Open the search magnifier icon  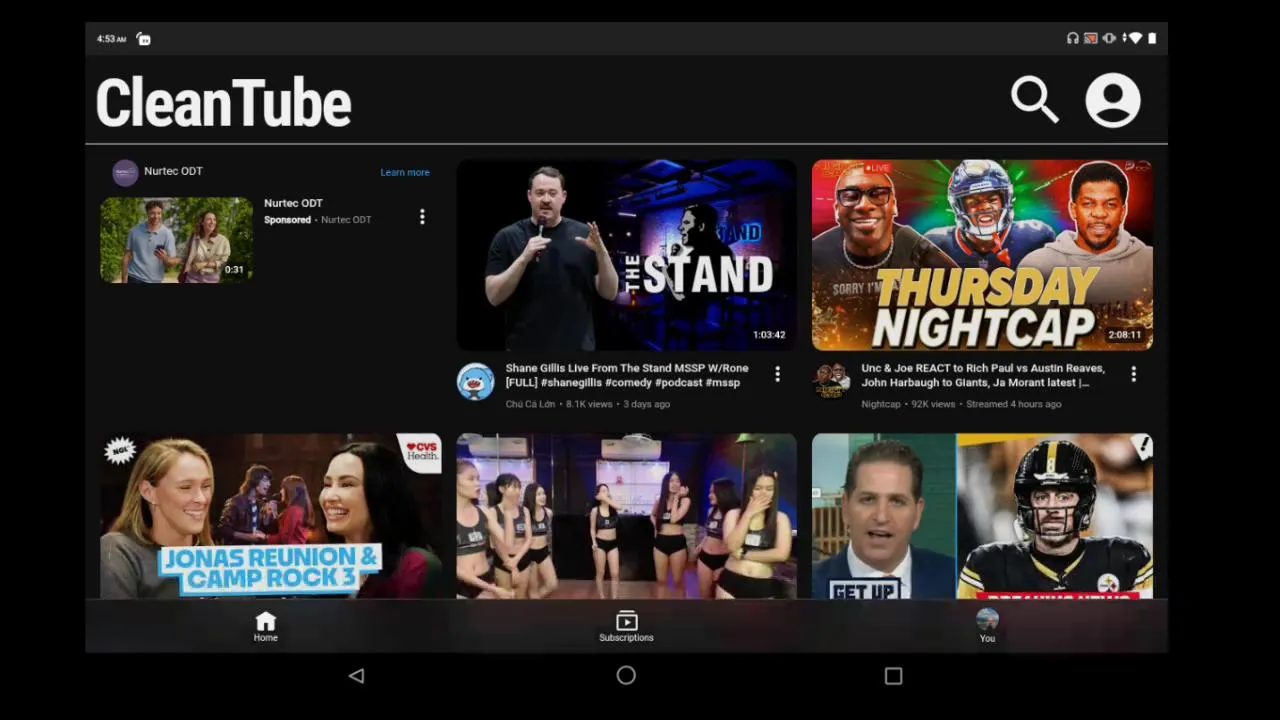(1034, 100)
